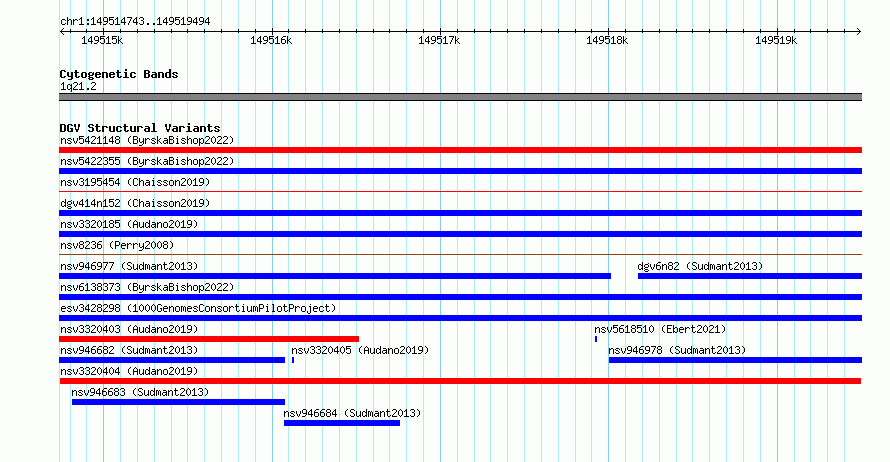Click the nsv5421148 (ByrskaBishop2022) red variant bar
Screen dimensions: 890x462
(460, 150)
